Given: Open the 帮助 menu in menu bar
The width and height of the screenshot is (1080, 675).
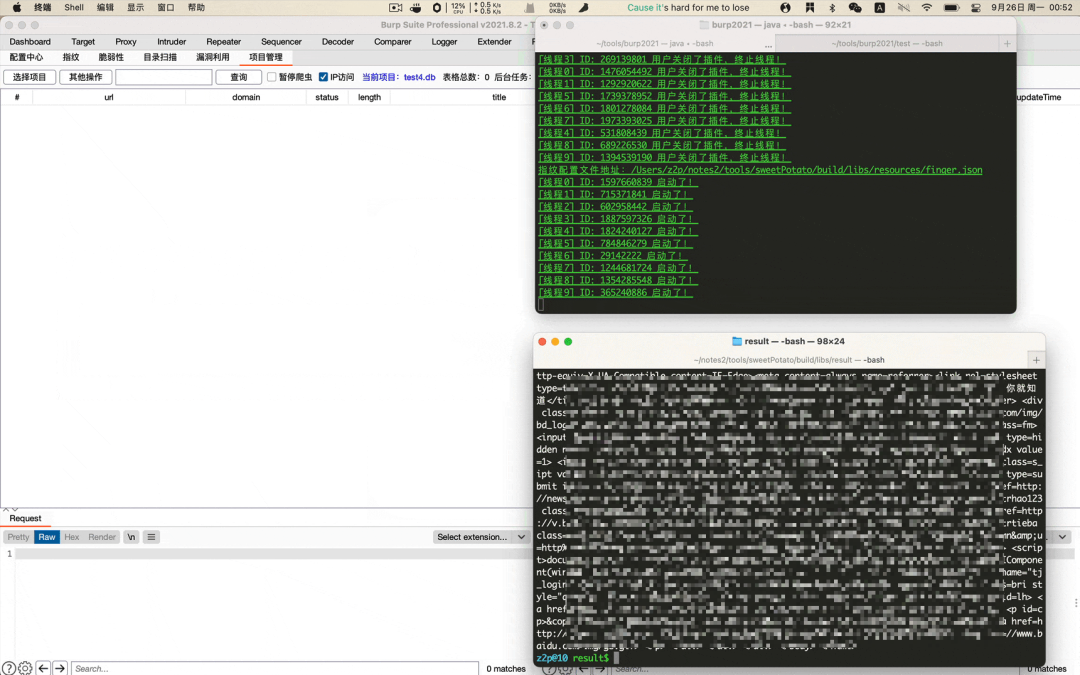Looking at the screenshot, I should click(x=196, y=8).
